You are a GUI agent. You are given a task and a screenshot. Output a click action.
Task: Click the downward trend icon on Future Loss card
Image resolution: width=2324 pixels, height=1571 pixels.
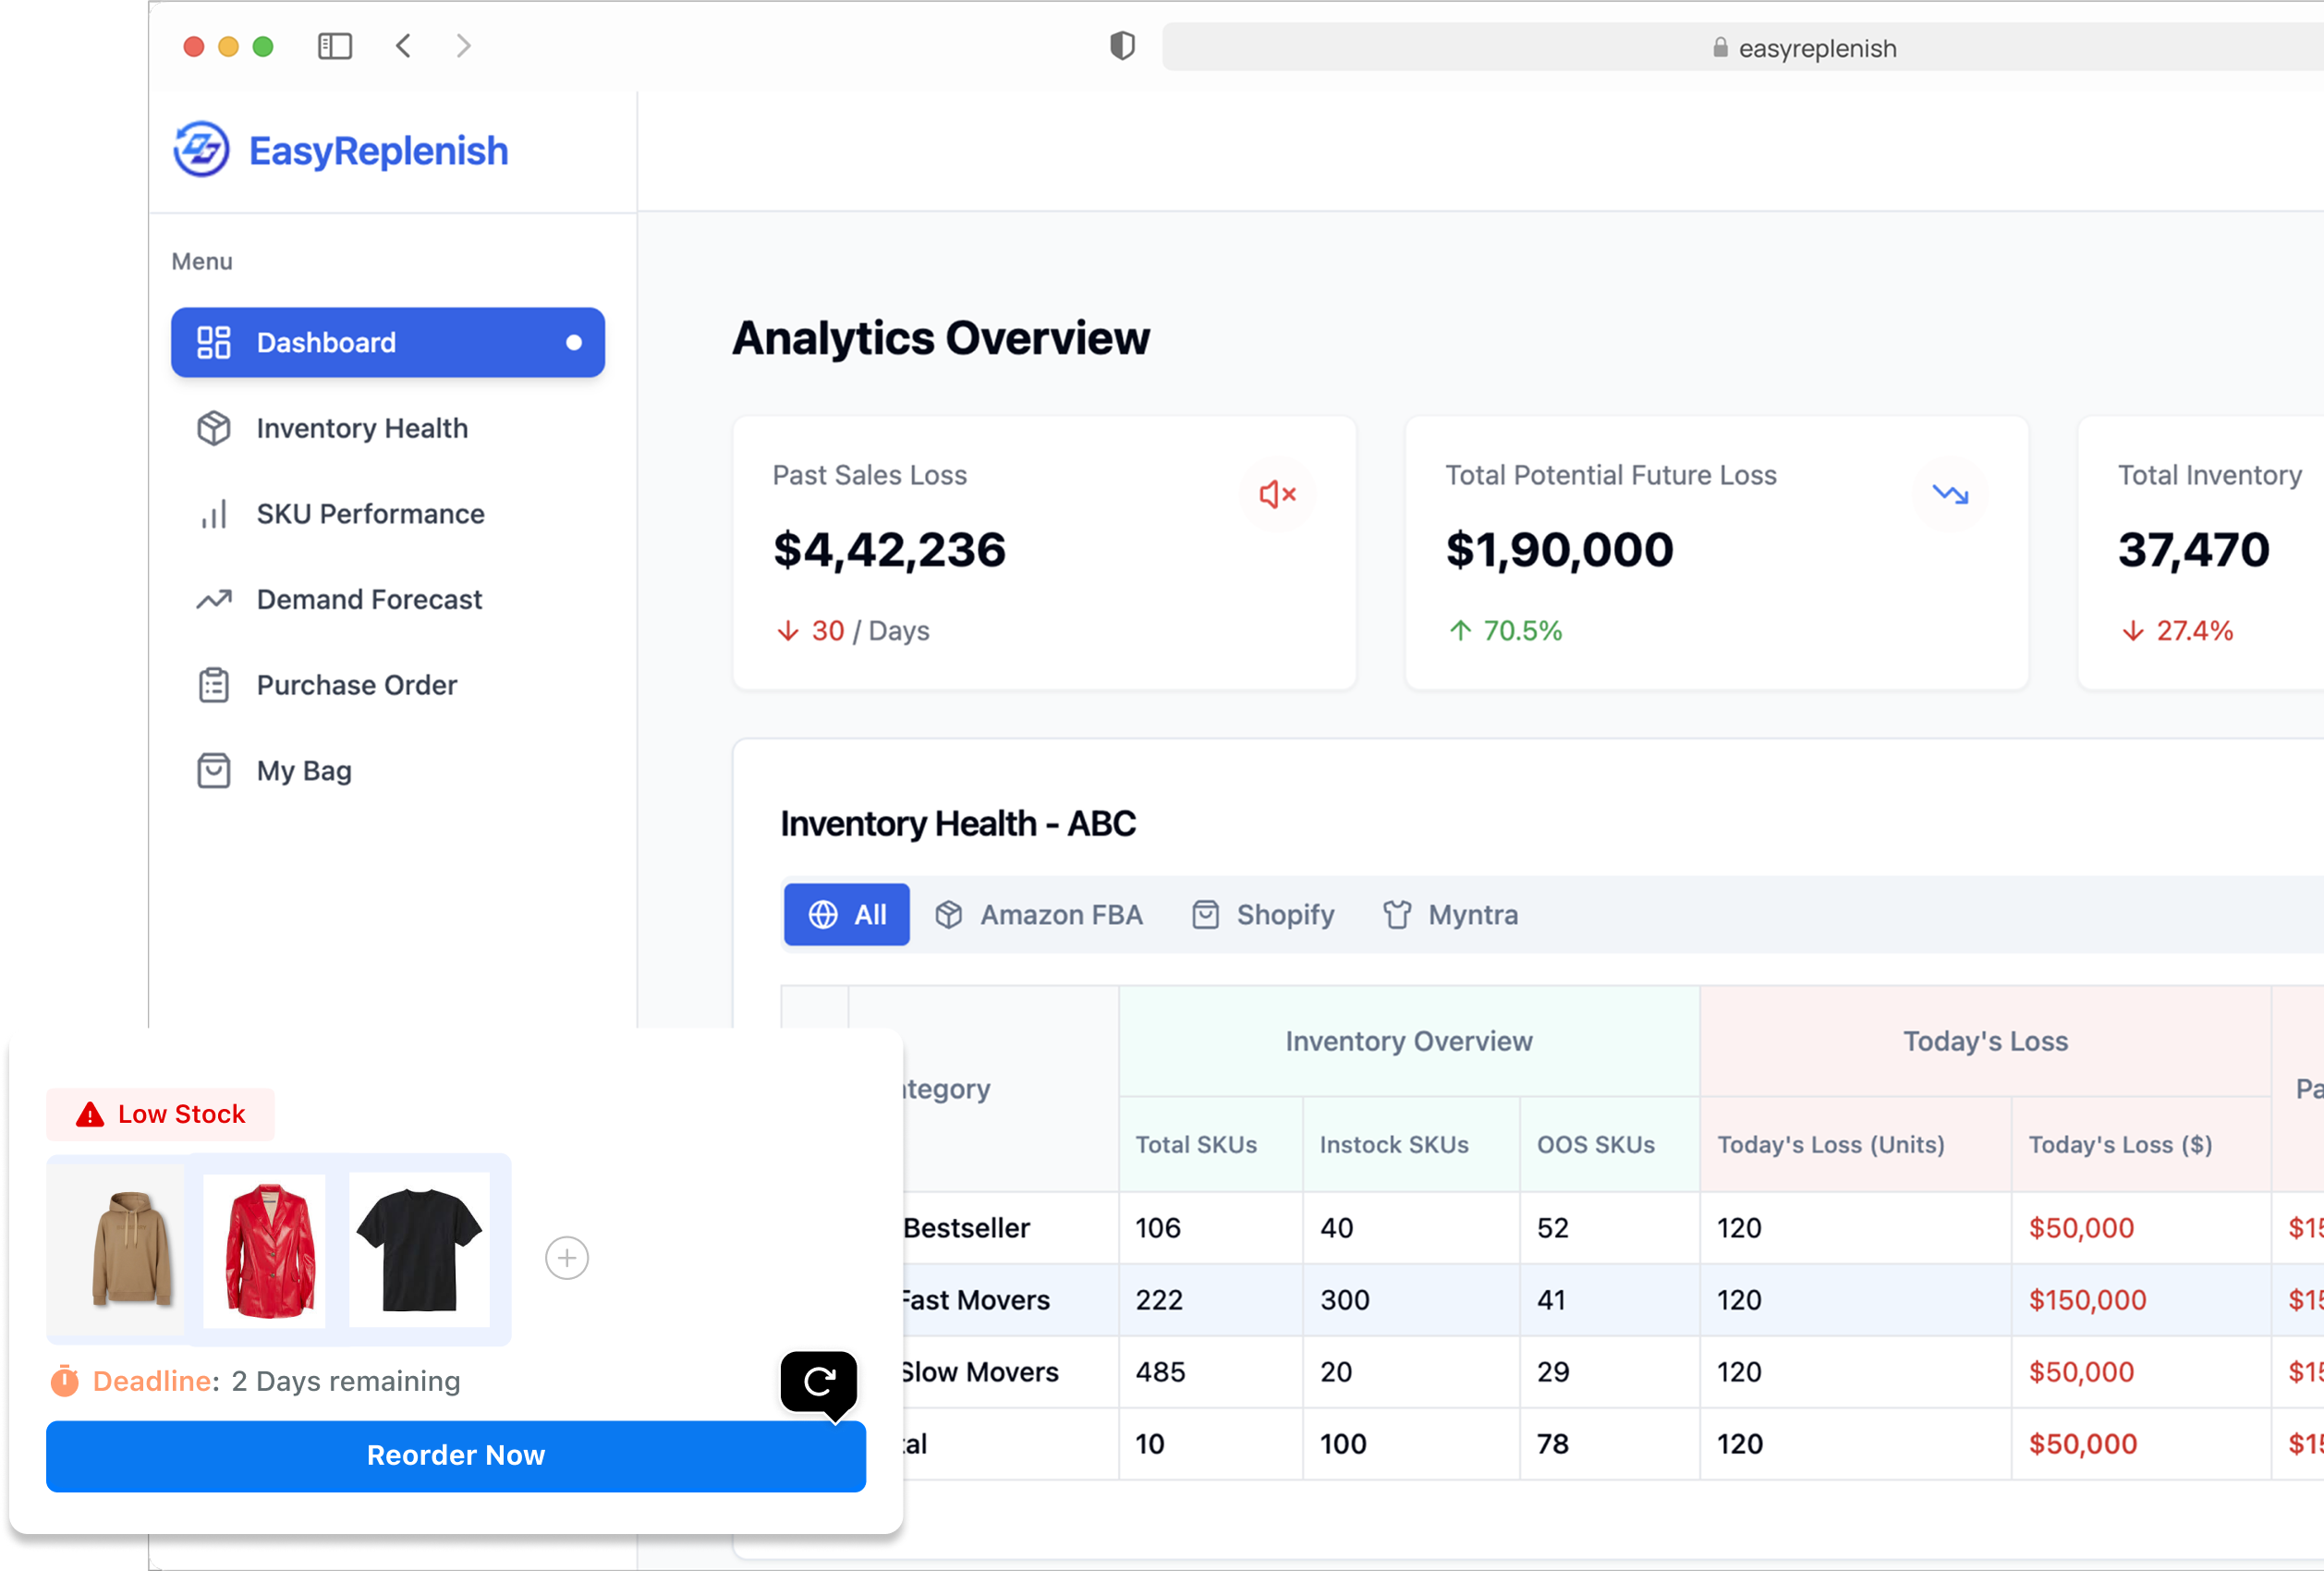[1949, 494]
